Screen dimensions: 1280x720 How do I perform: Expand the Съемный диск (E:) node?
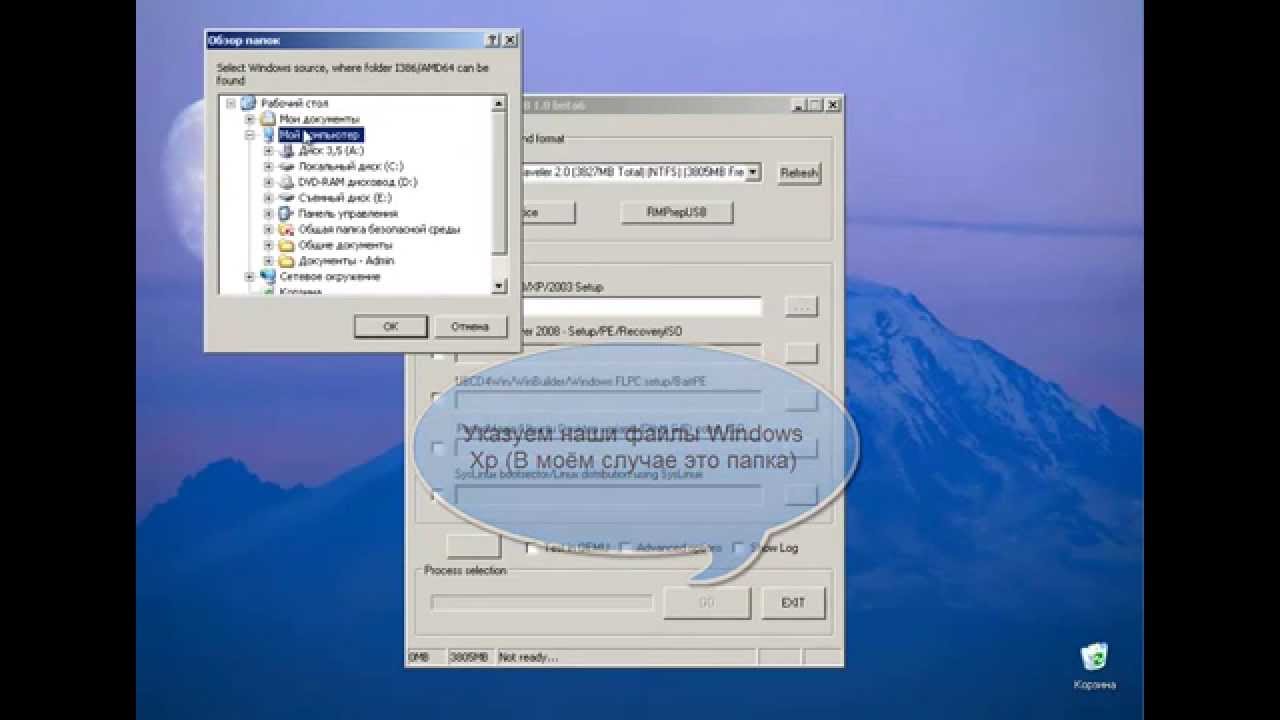269,198
